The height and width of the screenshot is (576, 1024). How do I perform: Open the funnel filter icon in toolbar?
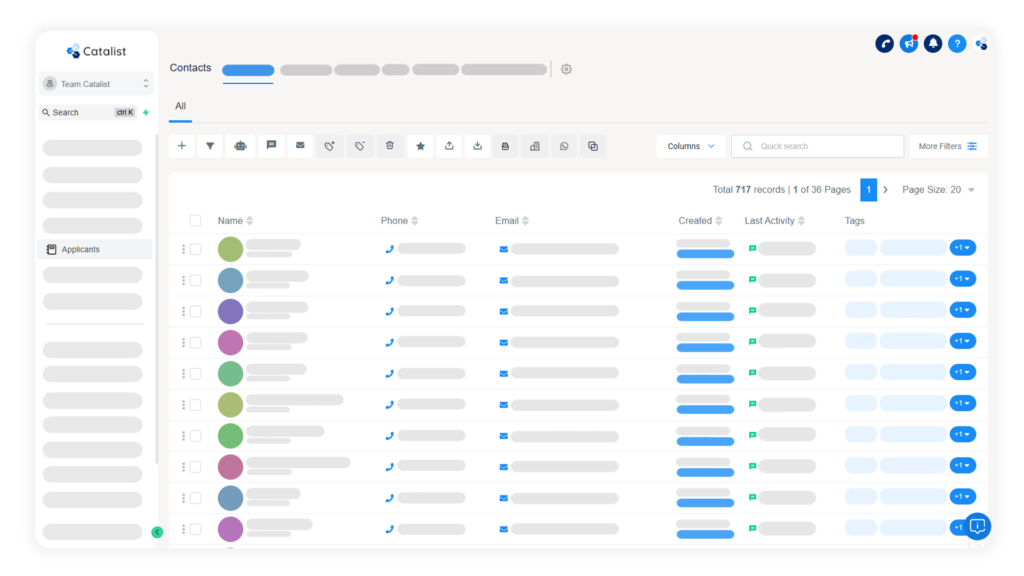pyautogui.click(x=210, y=146)
